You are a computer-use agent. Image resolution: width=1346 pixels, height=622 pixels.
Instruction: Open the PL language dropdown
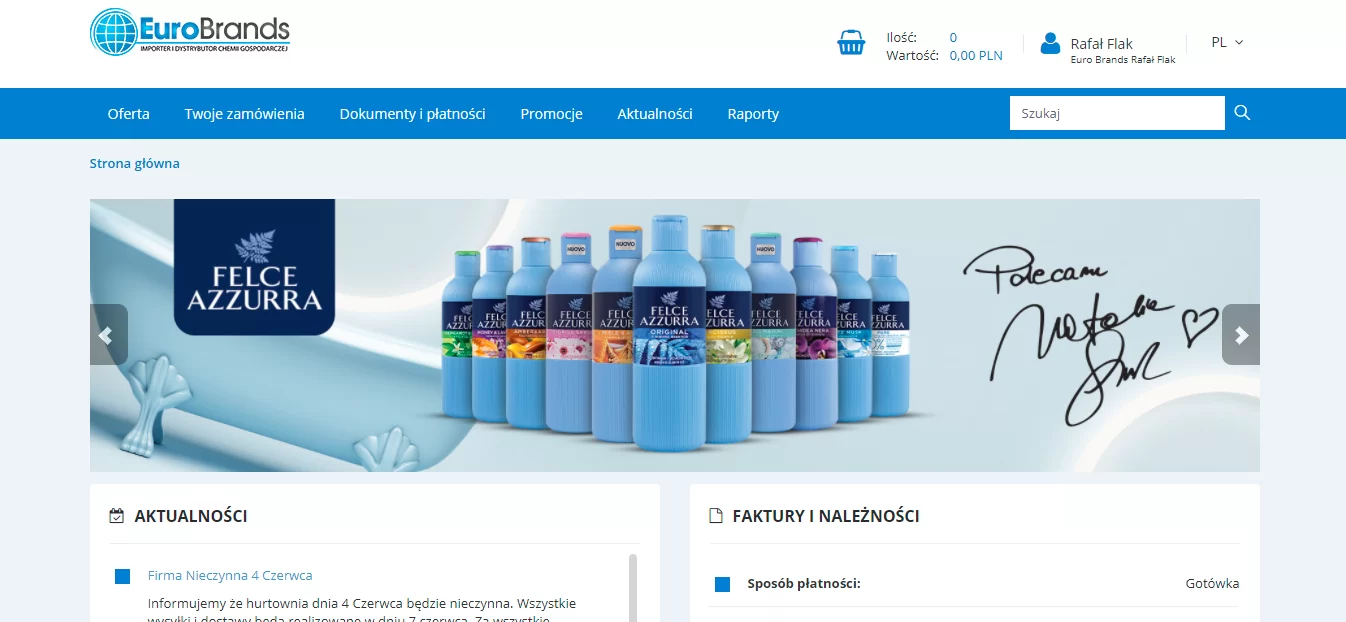click(x=1227, y=42)
